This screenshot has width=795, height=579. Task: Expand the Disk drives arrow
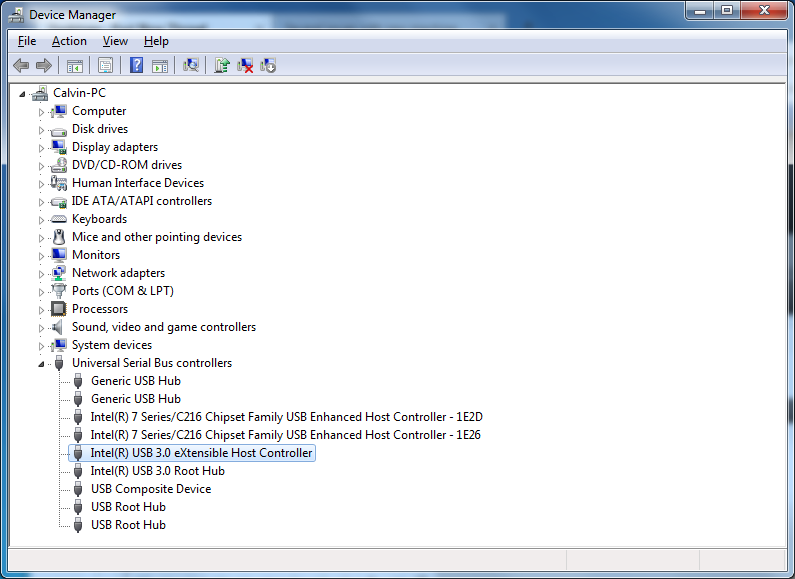point(42,130)
